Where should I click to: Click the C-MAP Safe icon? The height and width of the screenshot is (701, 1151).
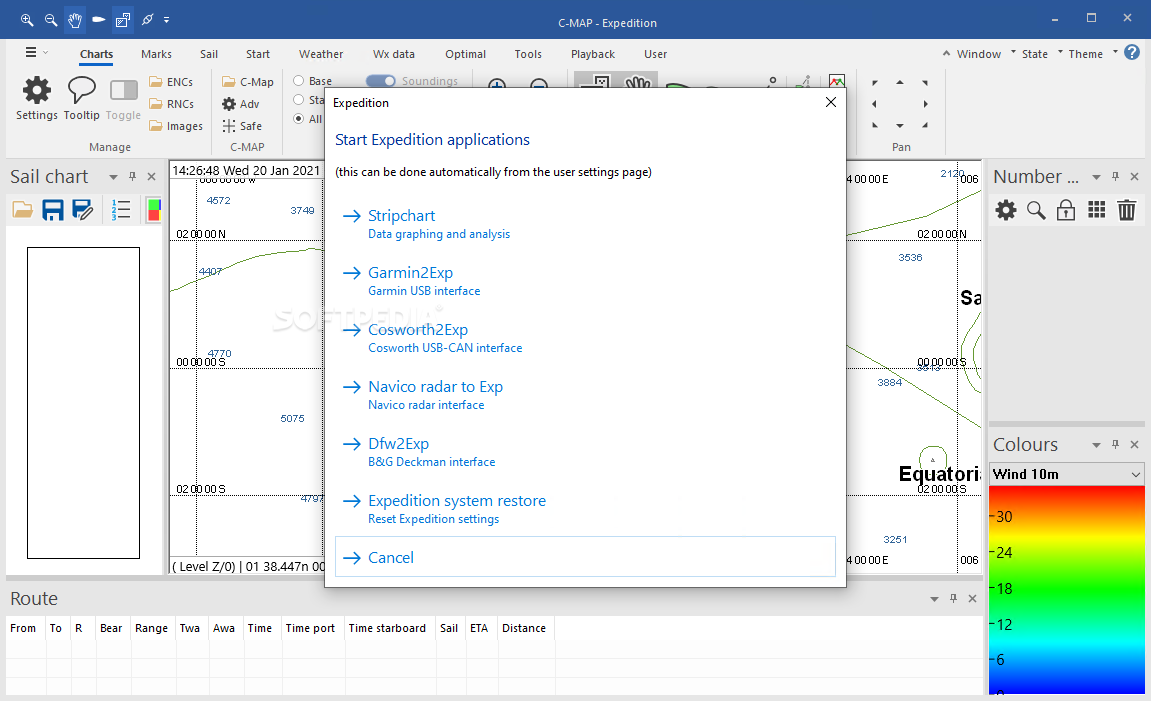pyautogui.click(x=242, y=126)
